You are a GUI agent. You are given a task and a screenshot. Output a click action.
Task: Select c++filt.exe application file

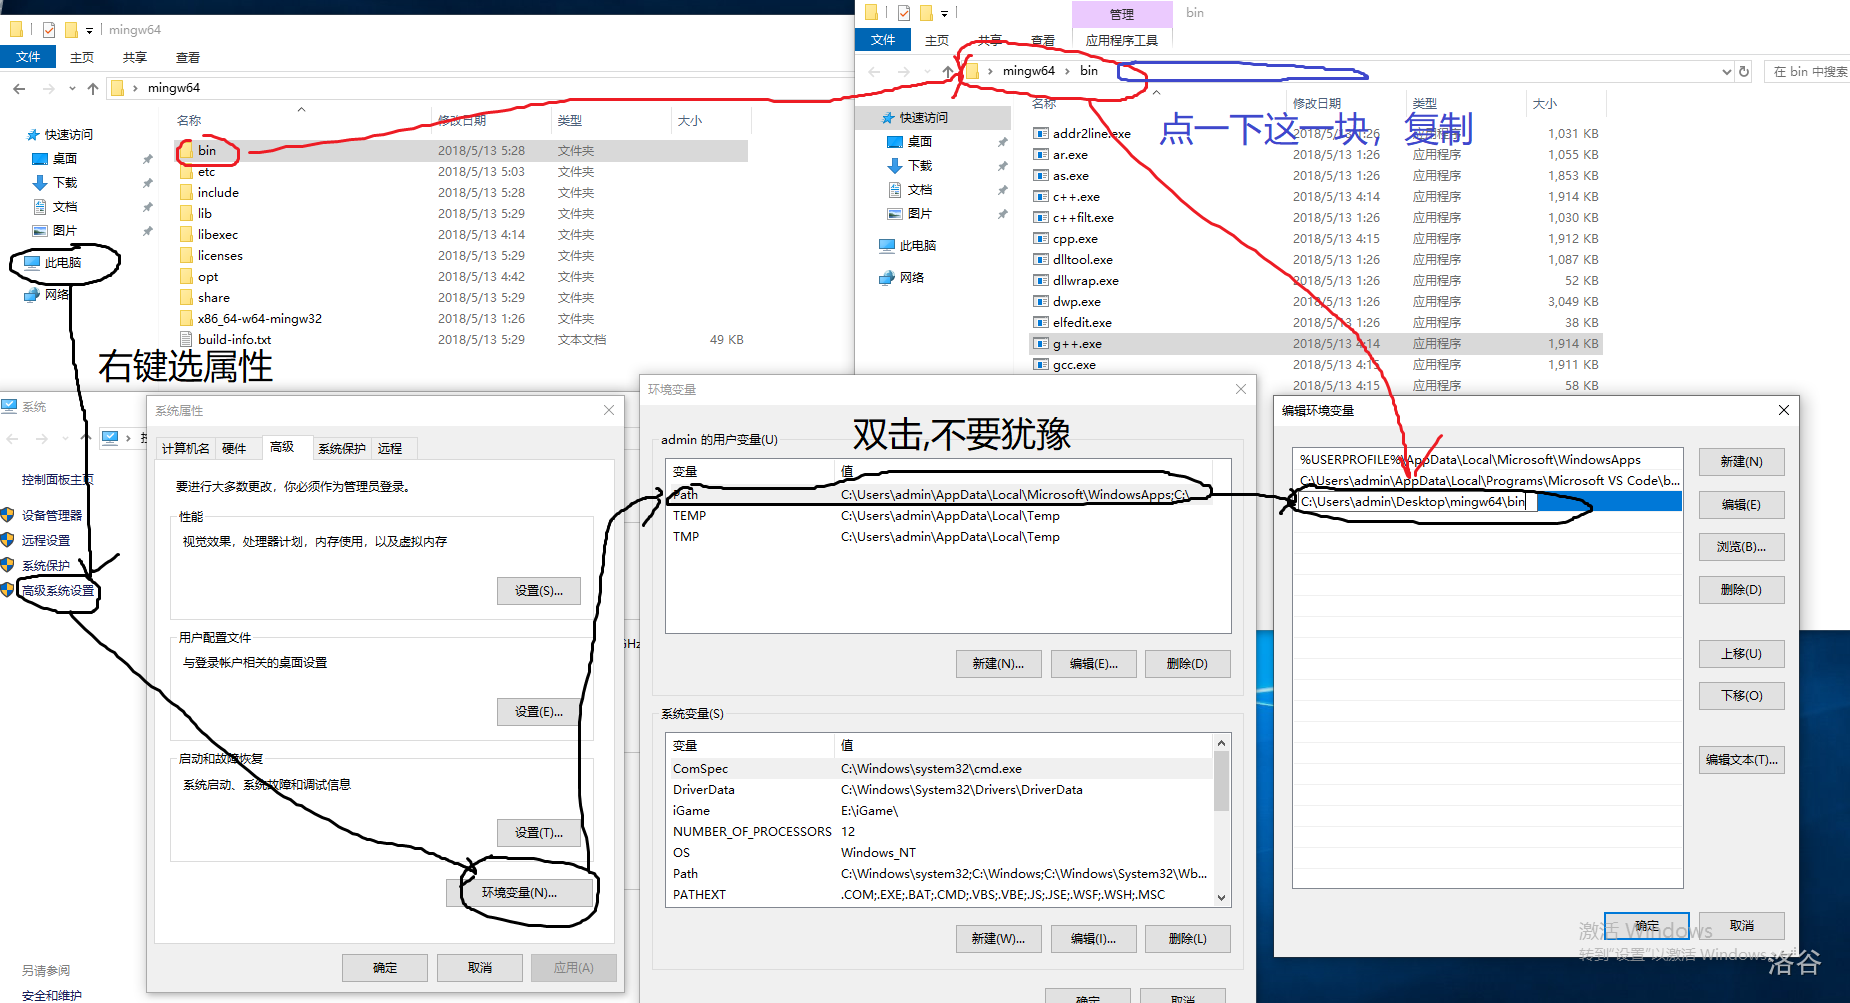tap(1083, 218)
